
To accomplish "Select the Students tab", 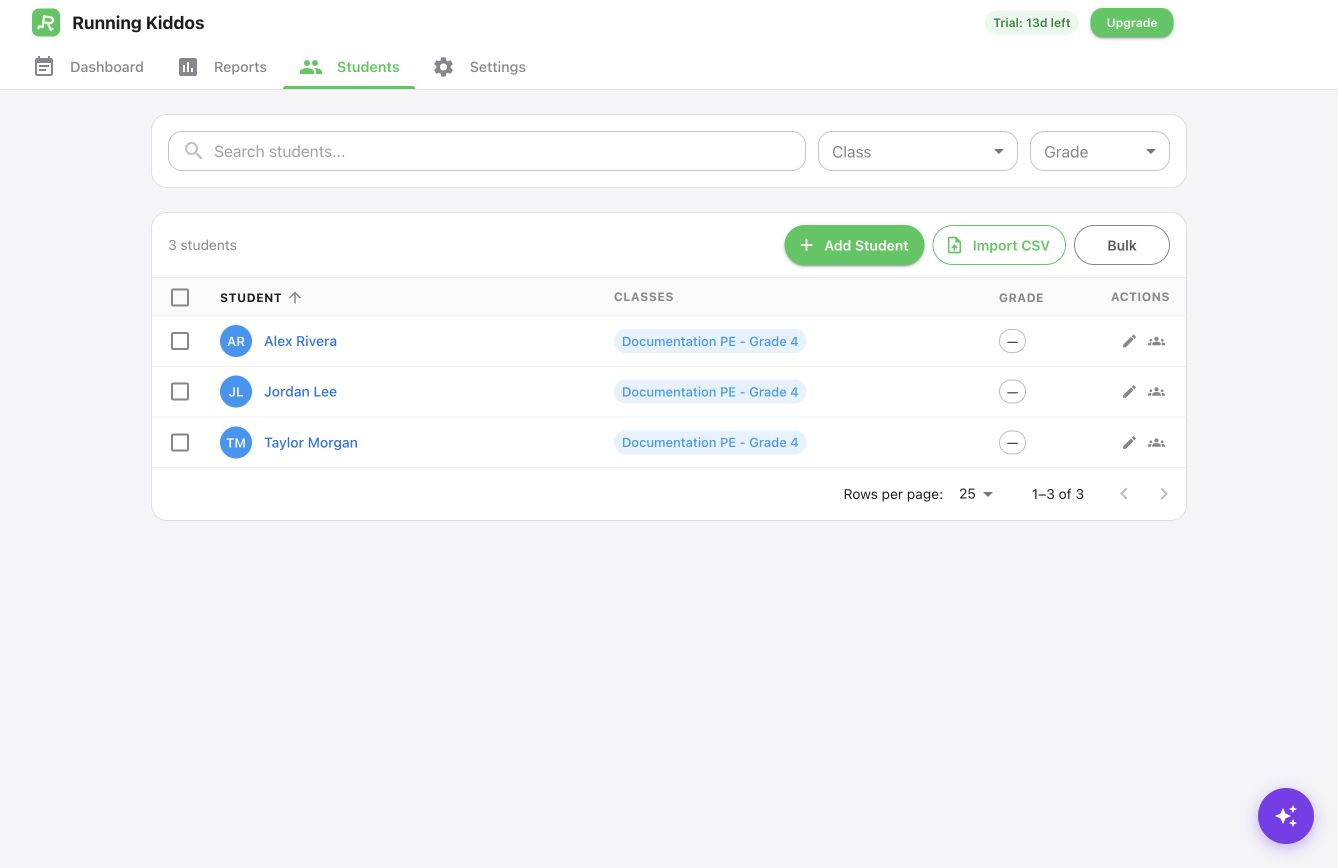I will pyautogui.click(x=349, y=67).
